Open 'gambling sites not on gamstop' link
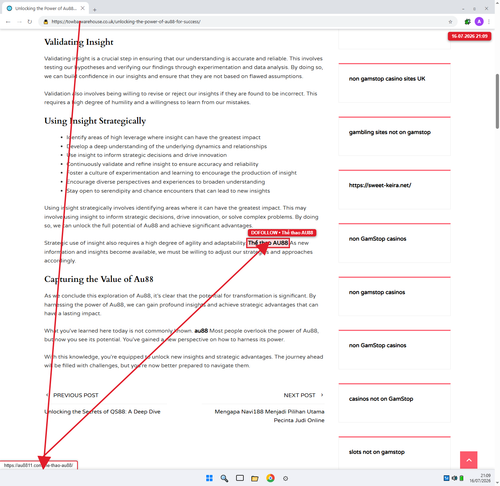 (x=390, y=132)
